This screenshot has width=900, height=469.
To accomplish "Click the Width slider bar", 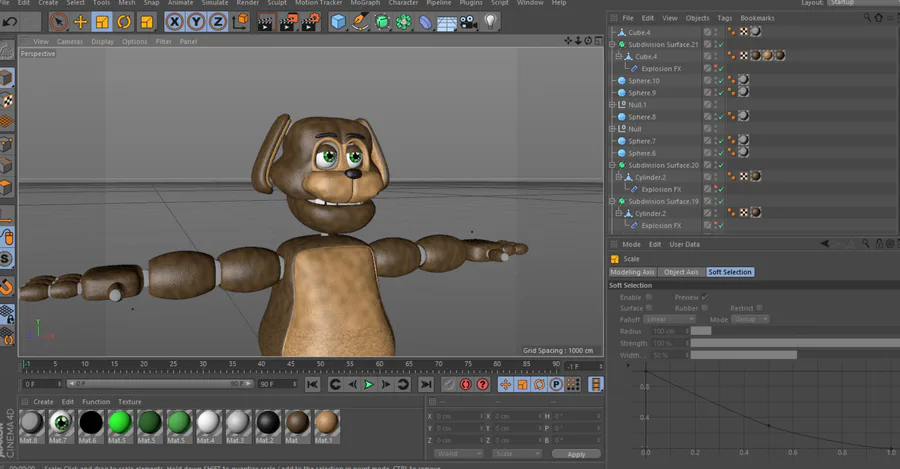I will [x=795, y=355].
